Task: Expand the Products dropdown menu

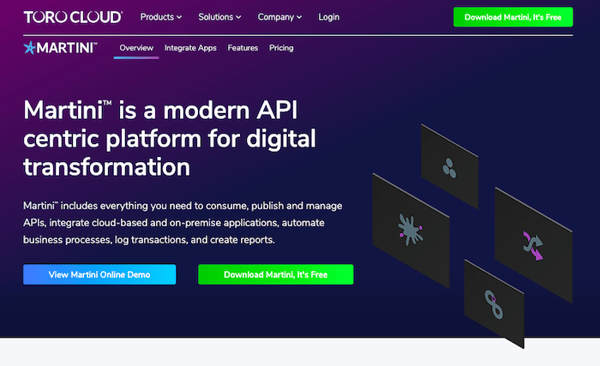Action: pos(161,17)
